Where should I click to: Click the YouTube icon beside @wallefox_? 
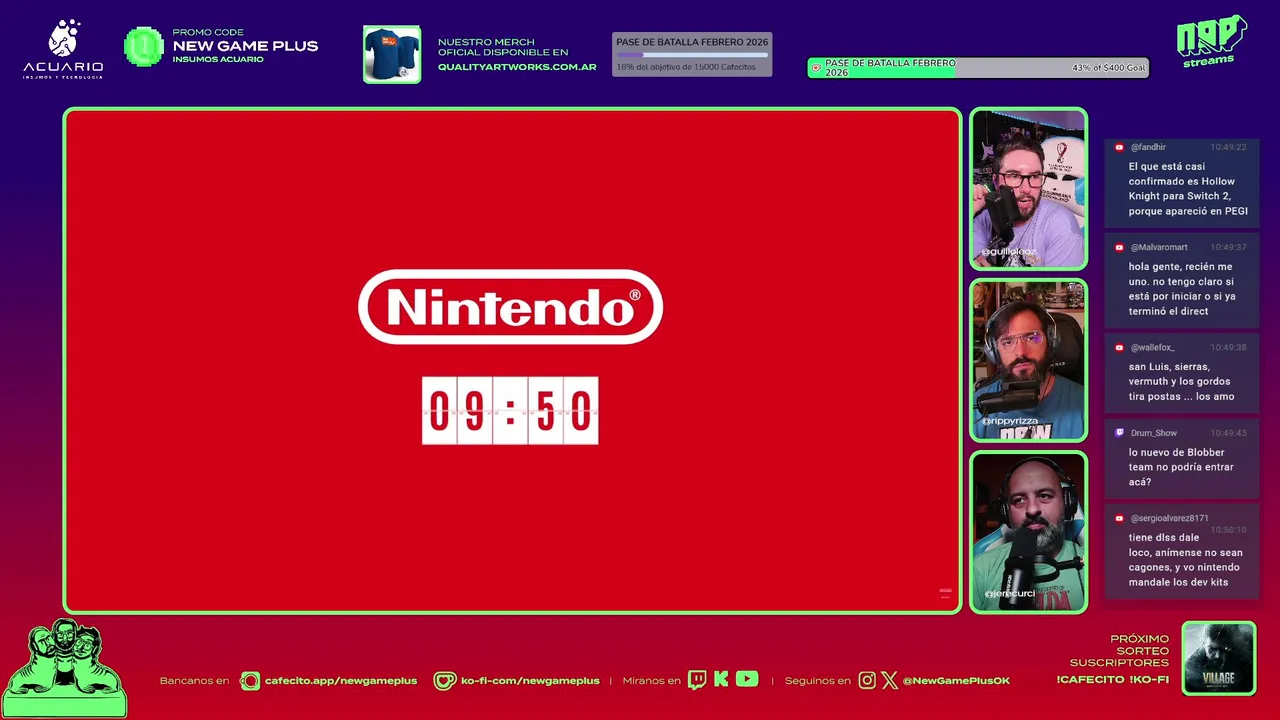(x=1119, y=347)
